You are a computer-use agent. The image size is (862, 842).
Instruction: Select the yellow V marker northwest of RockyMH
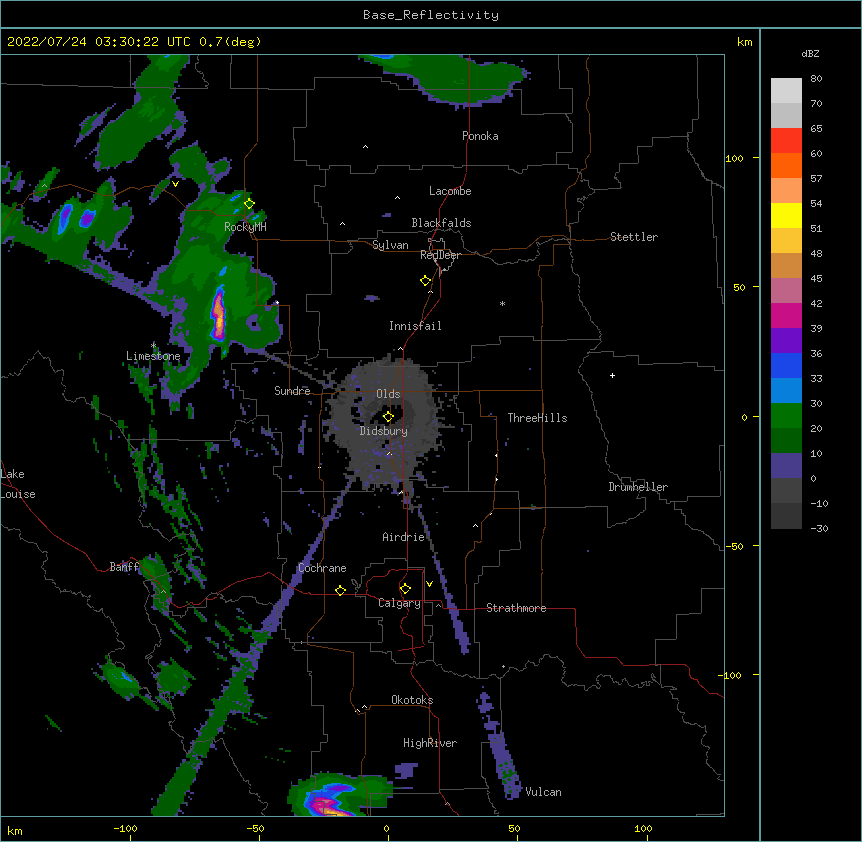click(175, 184)
